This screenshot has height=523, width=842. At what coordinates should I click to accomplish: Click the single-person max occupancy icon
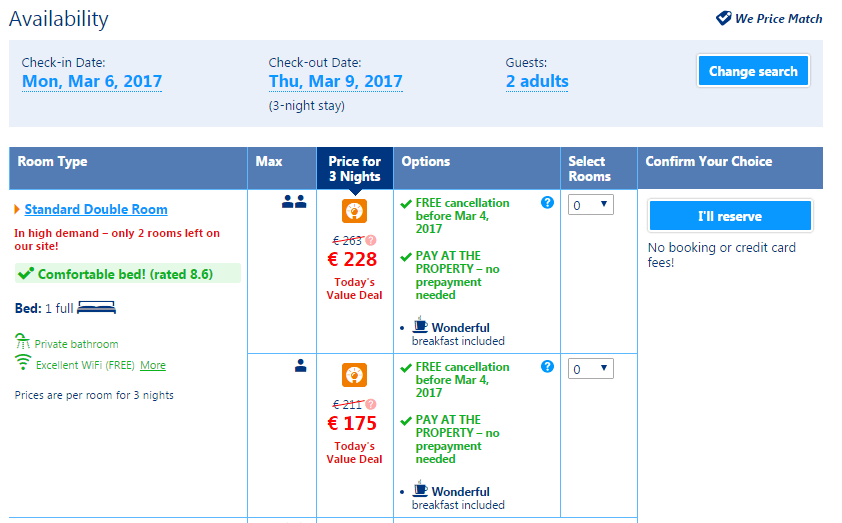coord(300,366)
